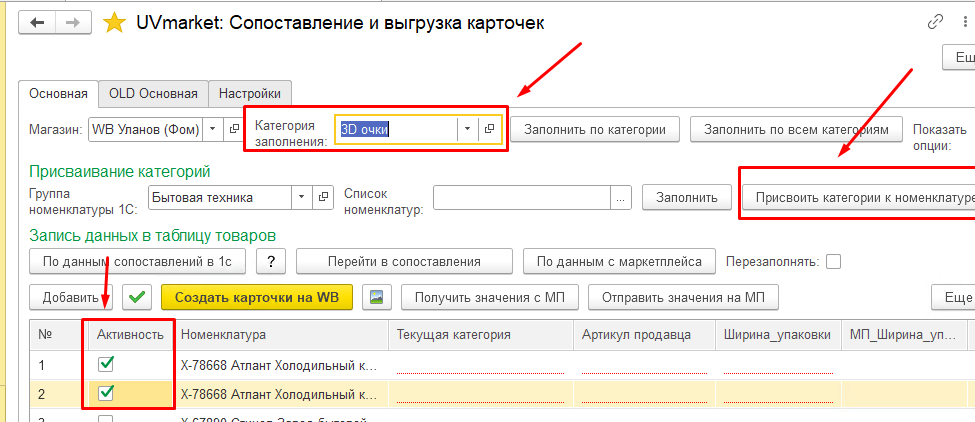Screen dimensions: 975x422
Task: Expand the Категория заполнения dropdown
Action: pos(467,129)
